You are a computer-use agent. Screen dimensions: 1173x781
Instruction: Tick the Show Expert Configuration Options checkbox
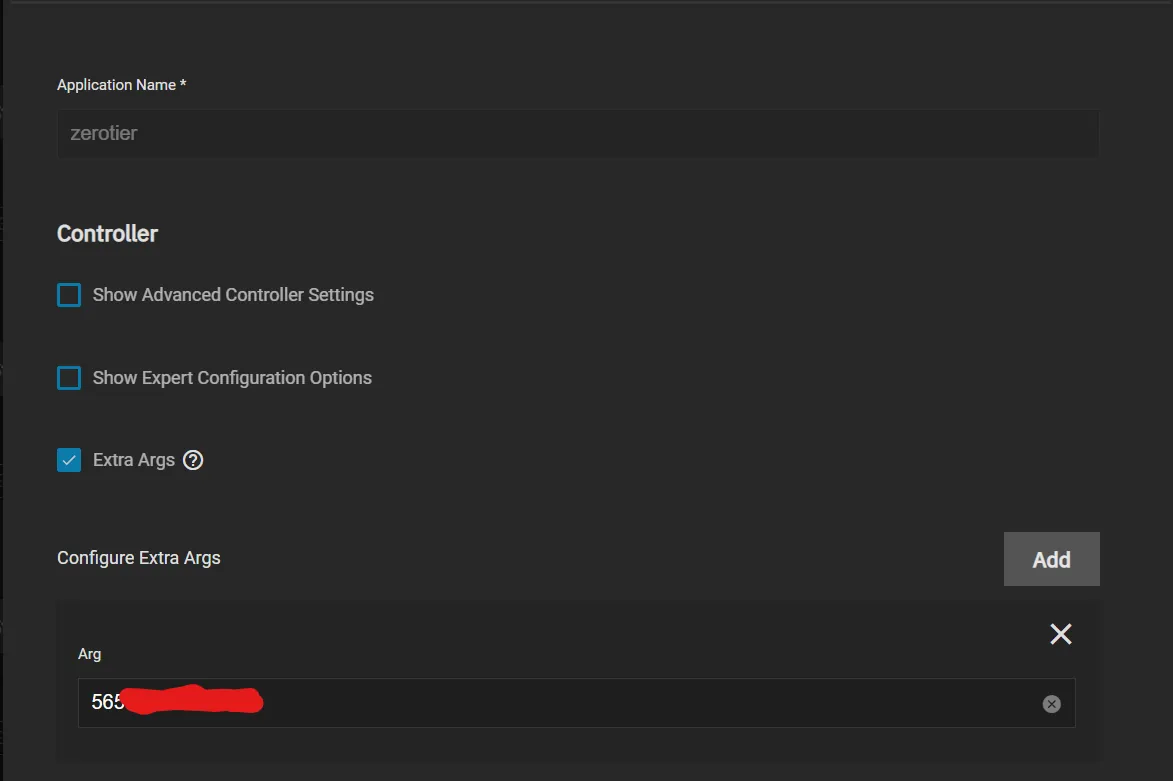69,378
